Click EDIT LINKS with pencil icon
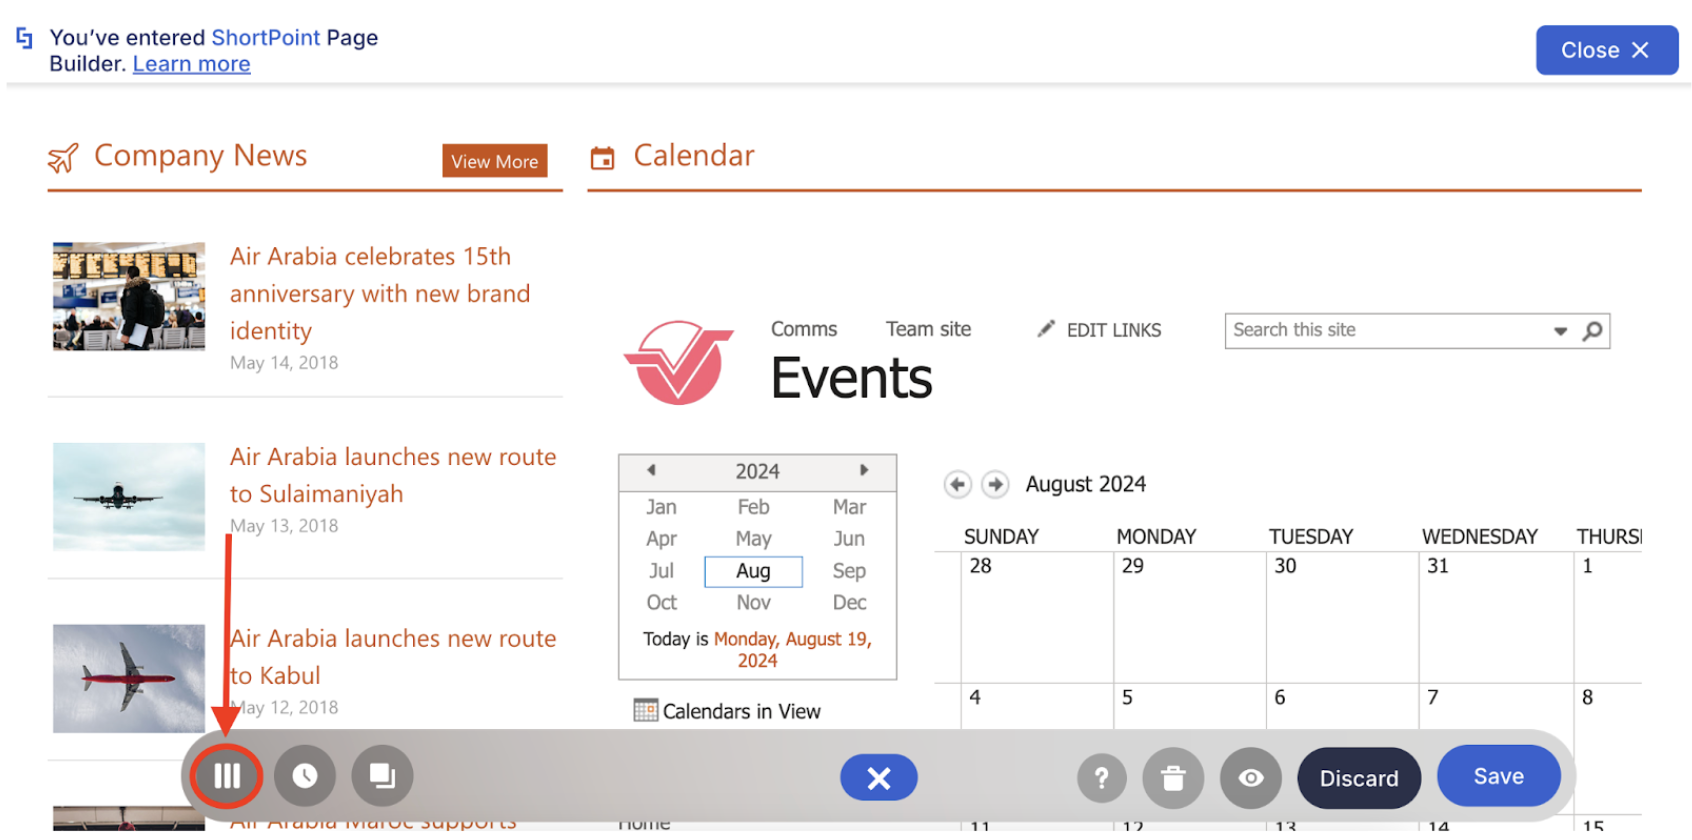The image size is (1692, 840). (x=1099, y=330)
